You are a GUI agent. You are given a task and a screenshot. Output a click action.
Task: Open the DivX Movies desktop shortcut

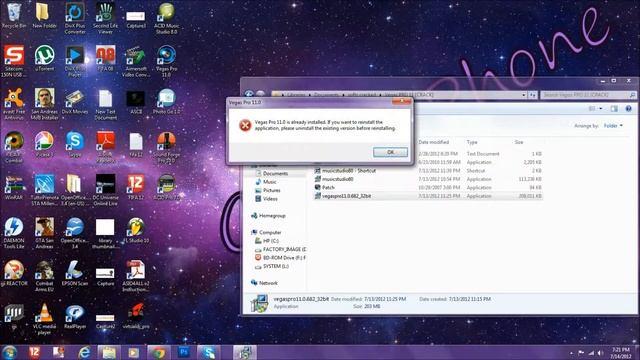[x=75, y=102]
